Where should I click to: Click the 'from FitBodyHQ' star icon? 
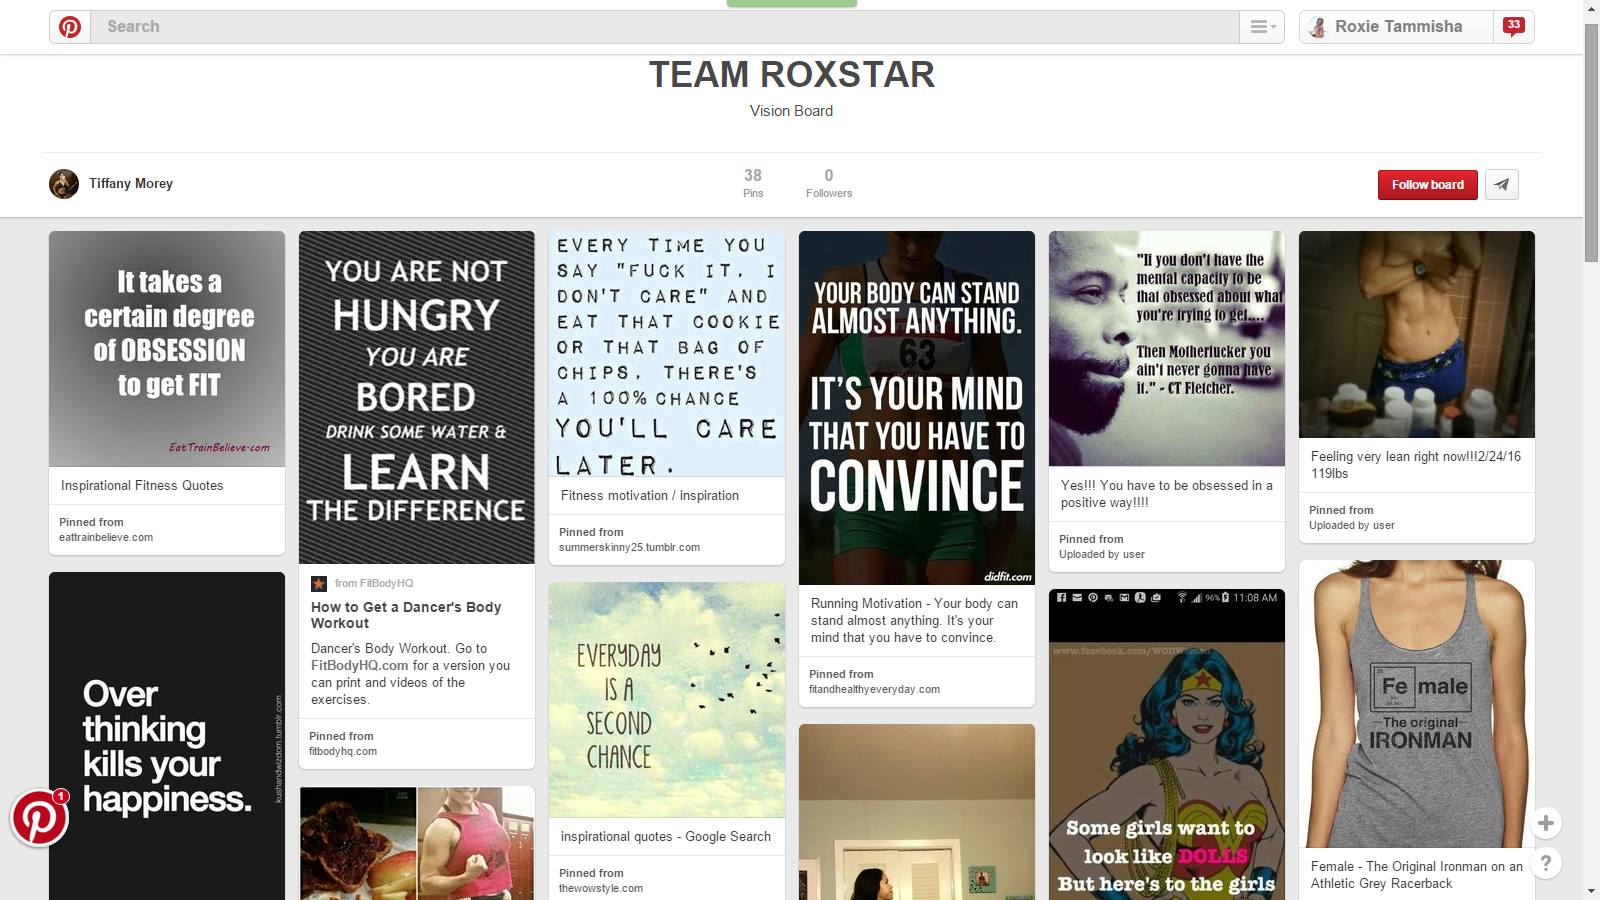coord(319,584)
